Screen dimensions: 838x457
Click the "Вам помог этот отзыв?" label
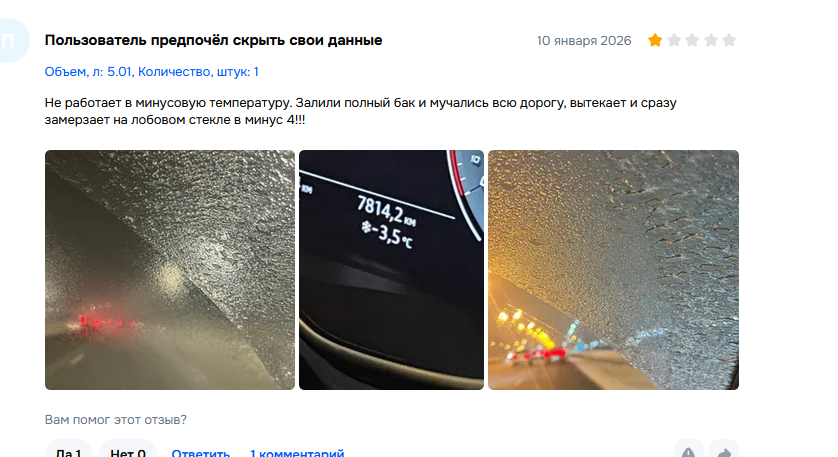[x=115, y=420]
